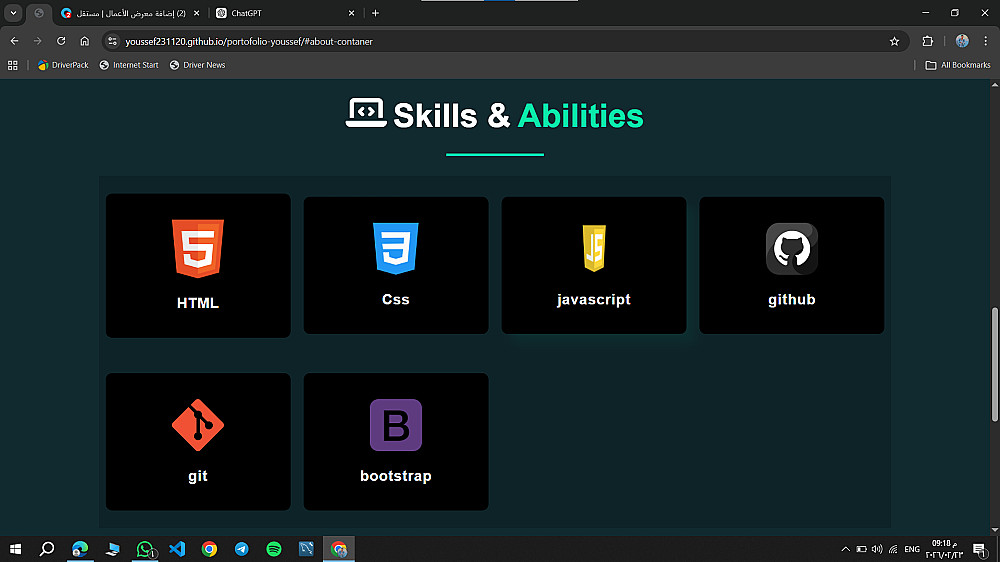
Task: Click the page vertical scrollbar thumb
Action: tap(995, 364)
